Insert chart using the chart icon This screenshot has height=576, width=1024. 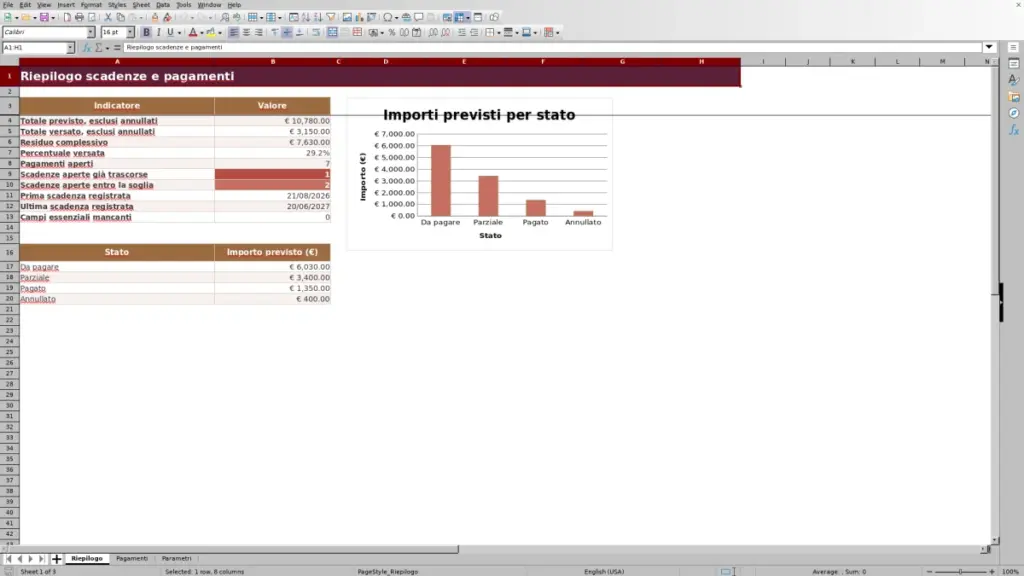pyautogui.click(x=359, y=17)
